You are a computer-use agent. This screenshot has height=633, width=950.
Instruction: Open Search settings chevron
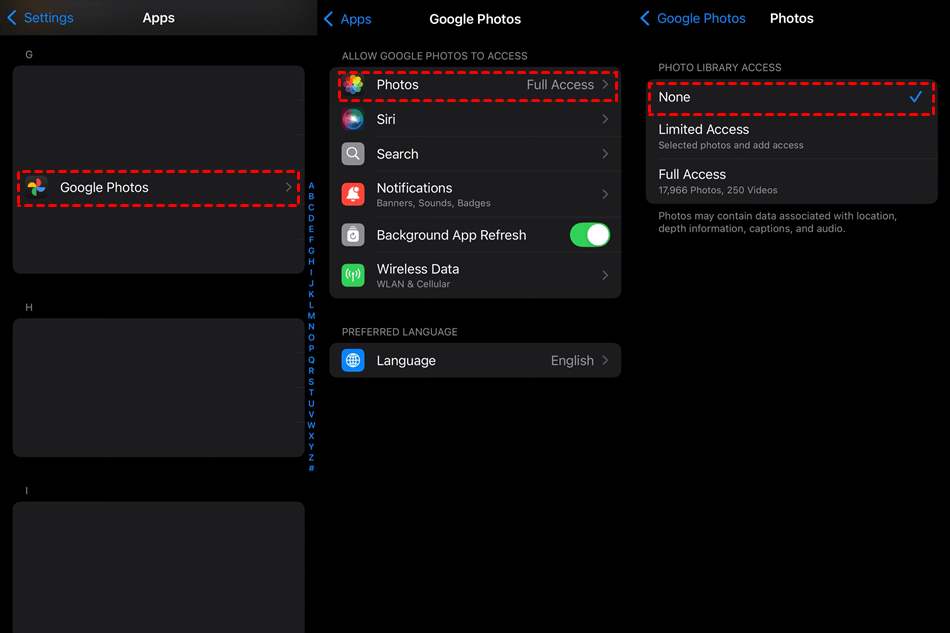pyautogui.click(x=605, y=154)
